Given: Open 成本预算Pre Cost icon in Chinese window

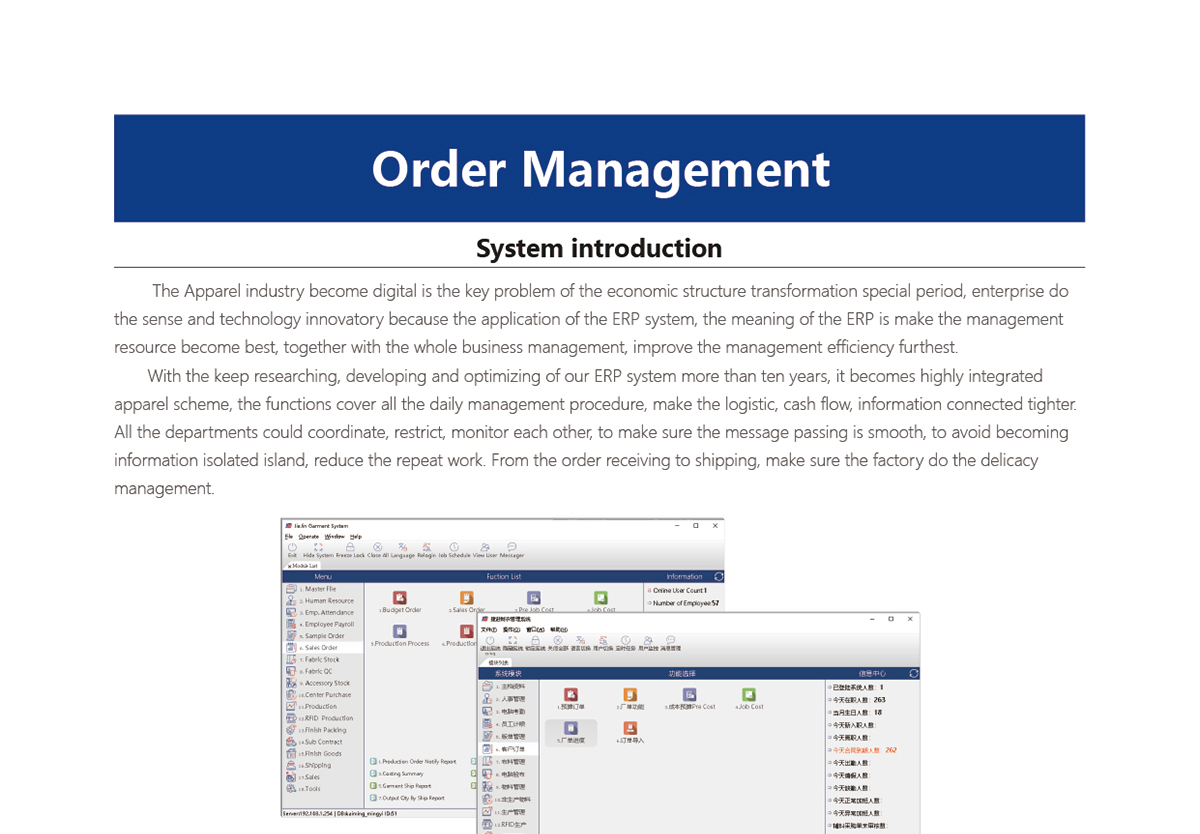Looking at the screenshot, I should (x=689, y=695).
